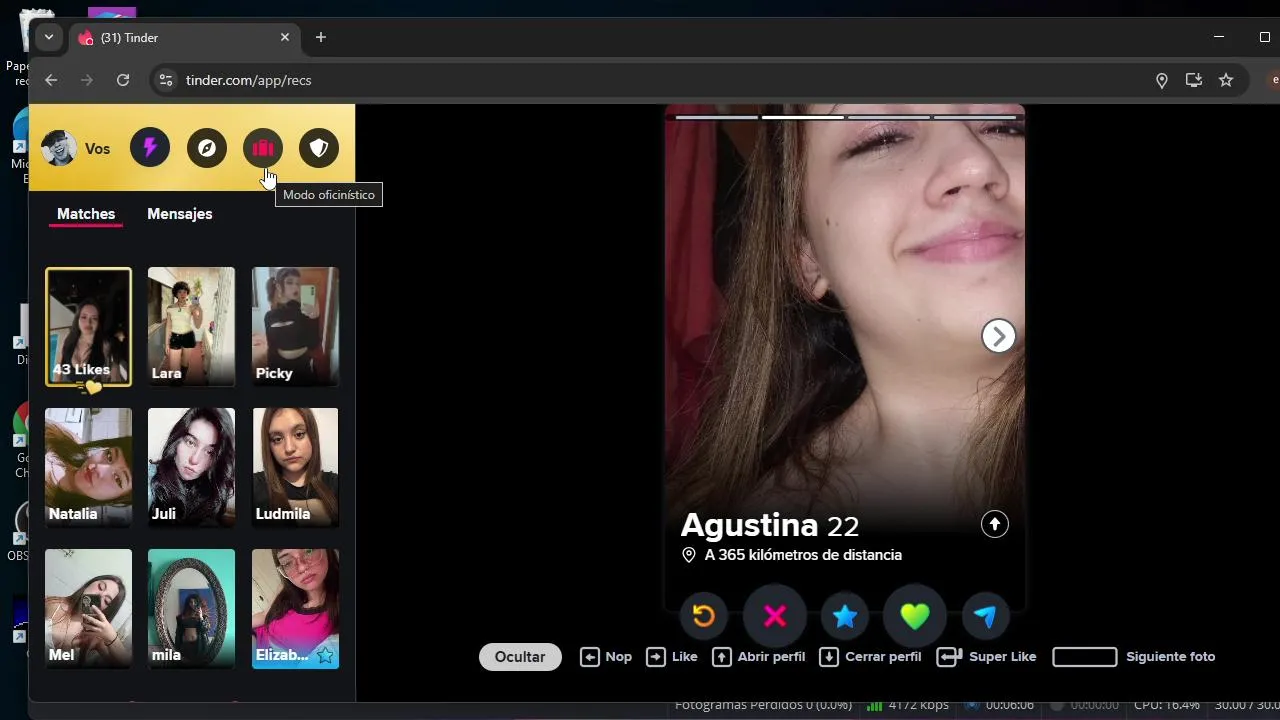Open profile info with the up arrow icon
1280x720 pixels.
pyautogui.click(x=994, y=524)
